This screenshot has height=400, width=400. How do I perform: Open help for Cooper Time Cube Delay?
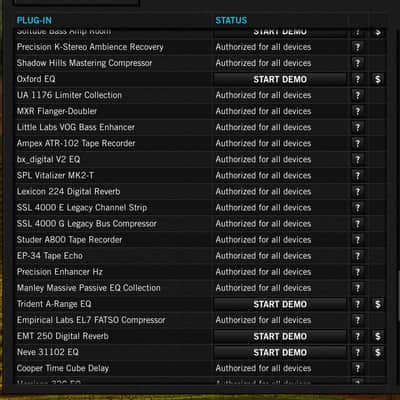(357, 368)
